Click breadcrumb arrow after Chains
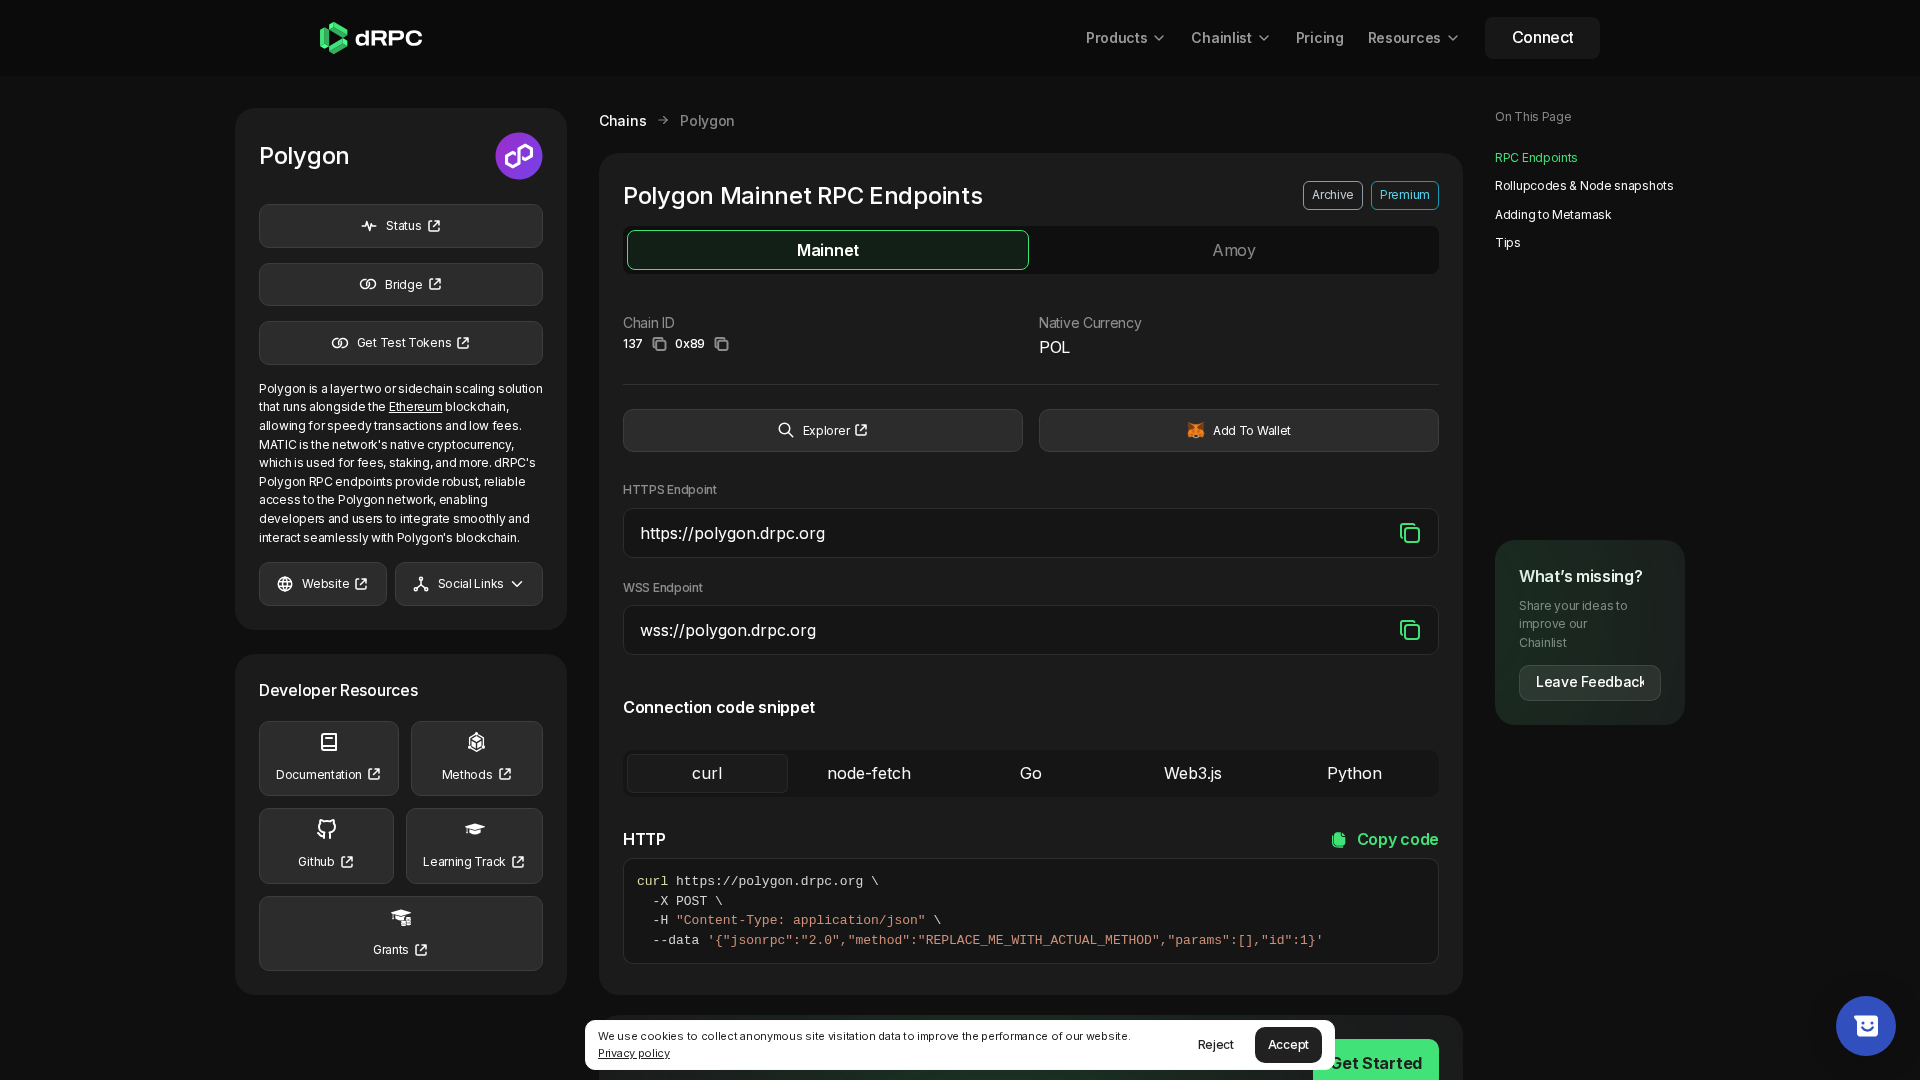Image resolution: width=1920 pixels, height=1080 pixels. [663, 121]
